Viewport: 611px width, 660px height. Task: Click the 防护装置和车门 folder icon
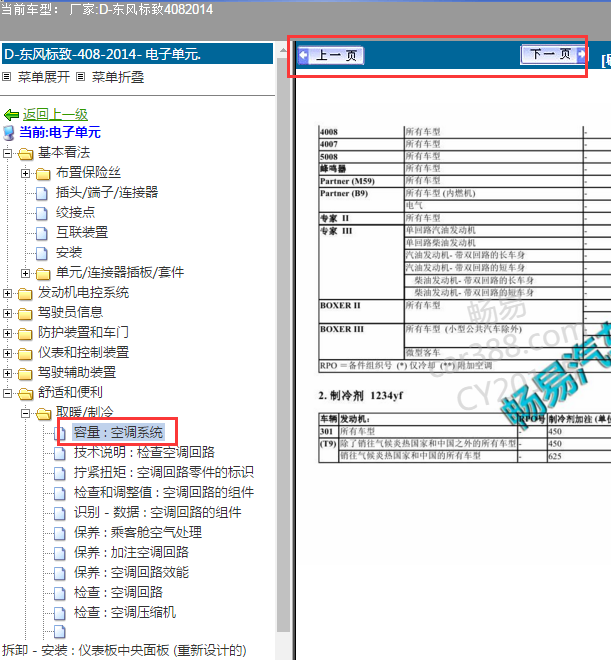25,333
